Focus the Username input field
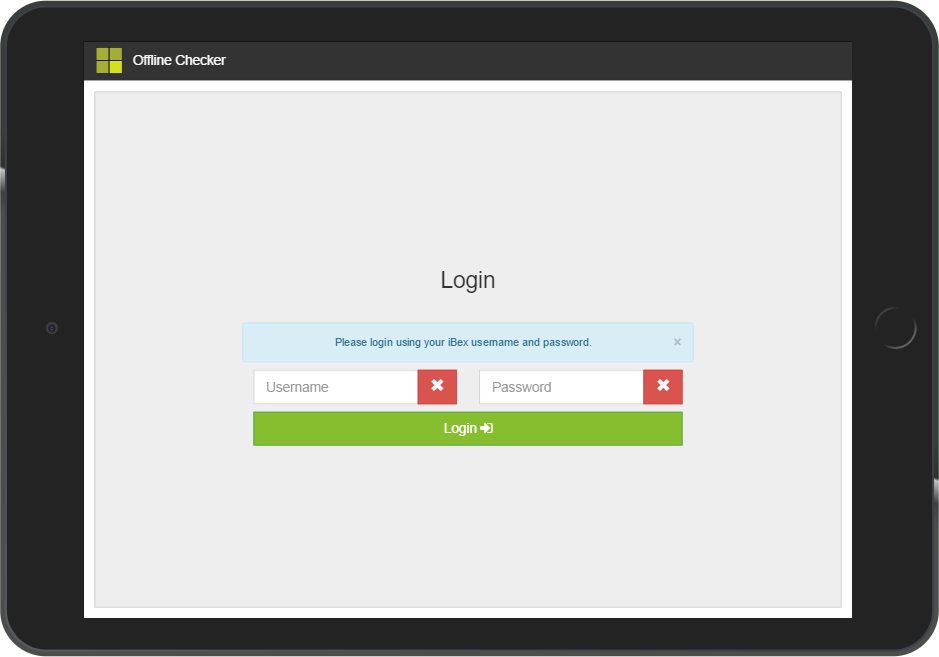Screen dimensions: 939x657 pyautogui.click(x=336, y=387)
